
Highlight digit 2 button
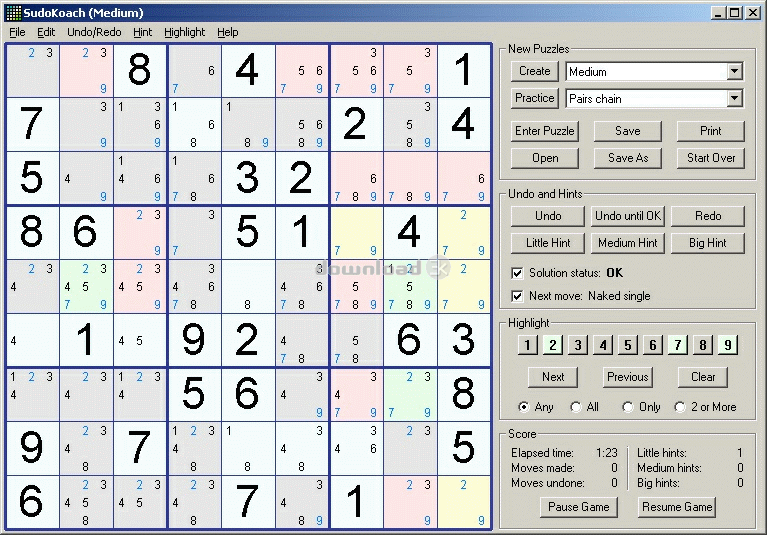[x=553, y=345]
